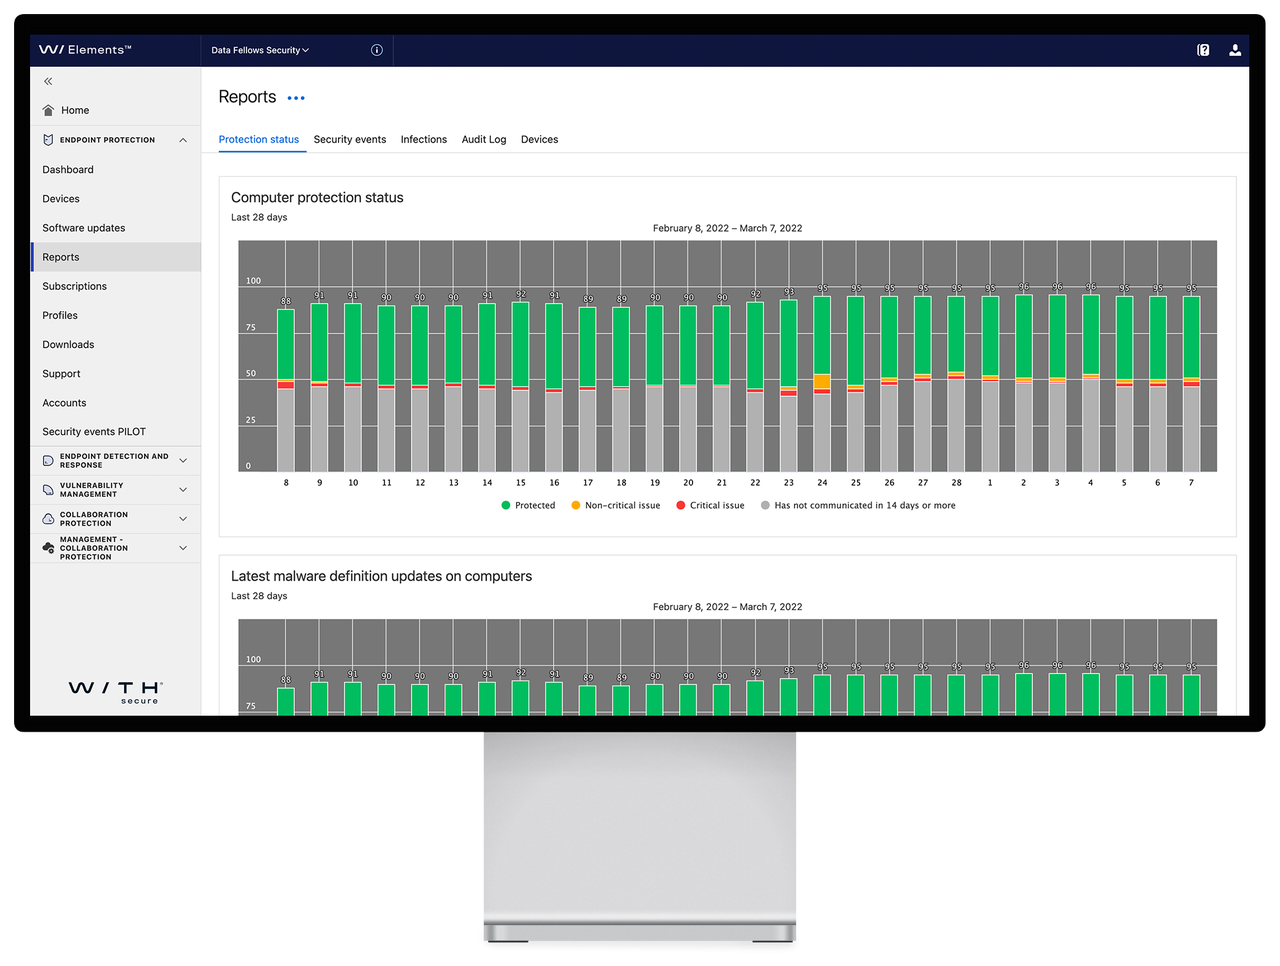1280x966 pixels.
Task: Go to the Subscriptions page
Action: tap(74, 286)
